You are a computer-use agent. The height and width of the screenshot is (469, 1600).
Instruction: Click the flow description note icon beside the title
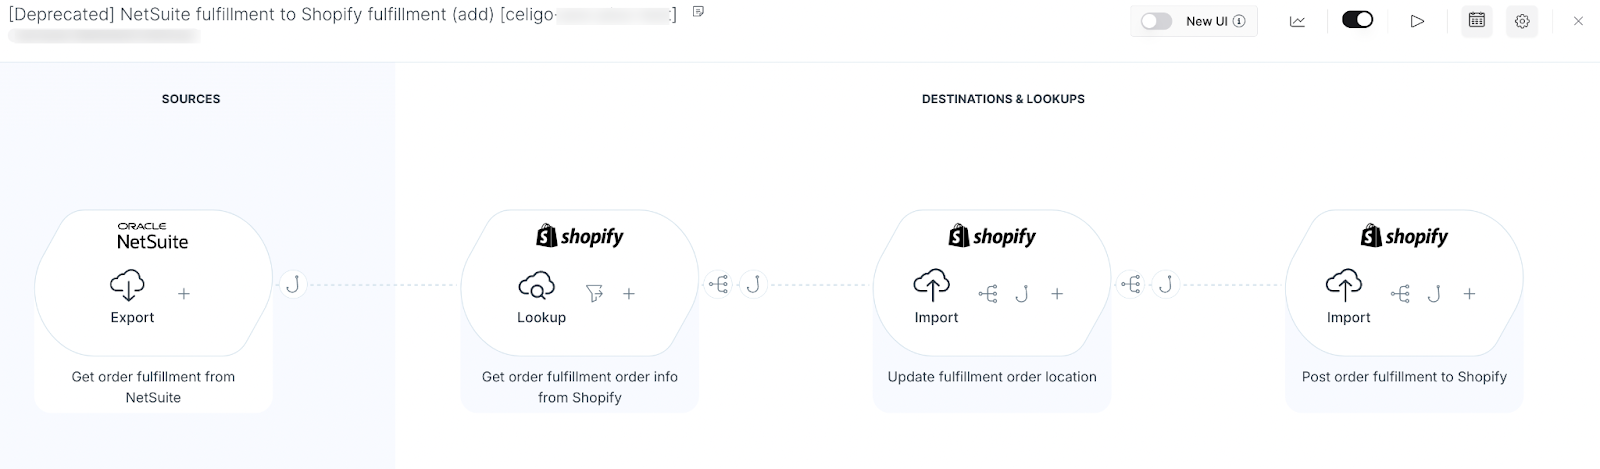[x=699, y=12]
